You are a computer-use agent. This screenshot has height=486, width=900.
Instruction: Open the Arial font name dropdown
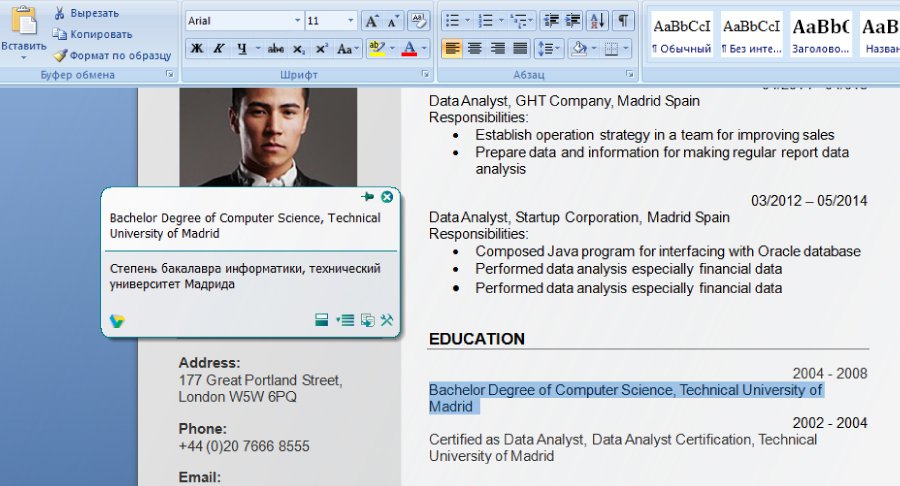(x=297, y=21)
